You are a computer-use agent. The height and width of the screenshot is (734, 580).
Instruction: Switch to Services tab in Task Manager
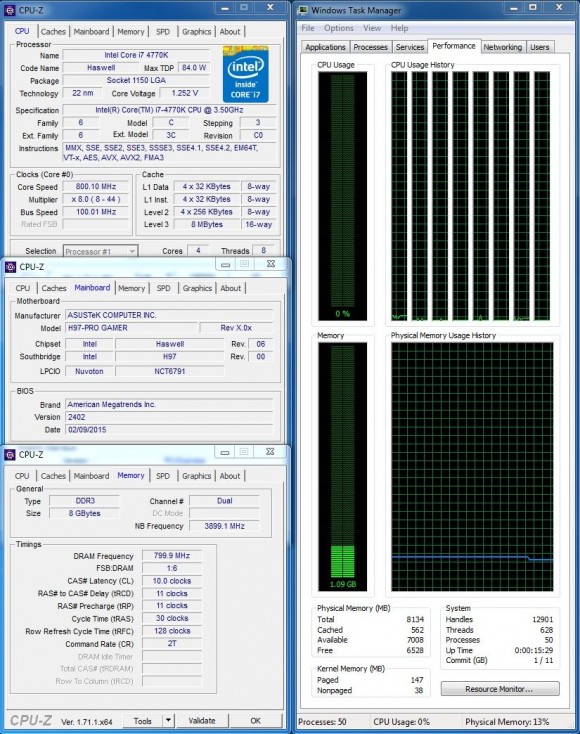[x=410, y=47]
